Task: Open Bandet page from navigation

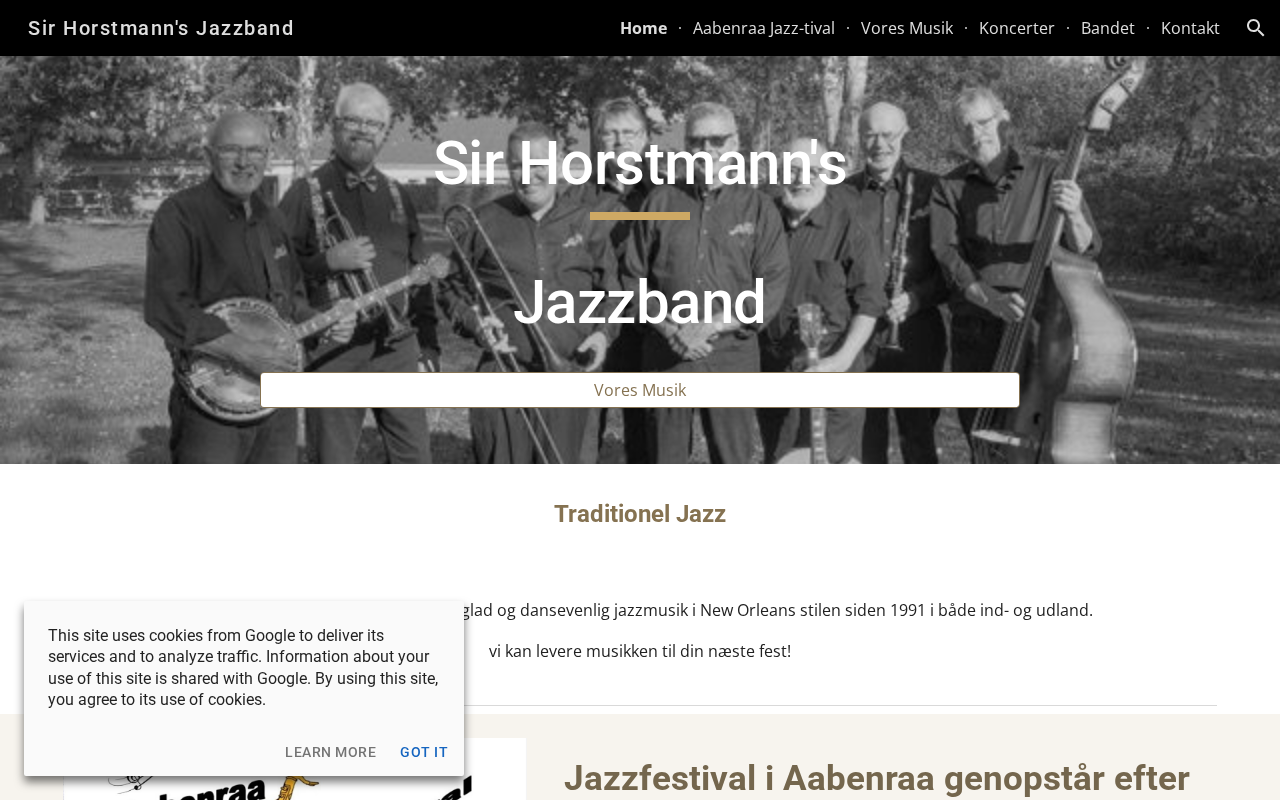Action: click(x=1108, y=28)
